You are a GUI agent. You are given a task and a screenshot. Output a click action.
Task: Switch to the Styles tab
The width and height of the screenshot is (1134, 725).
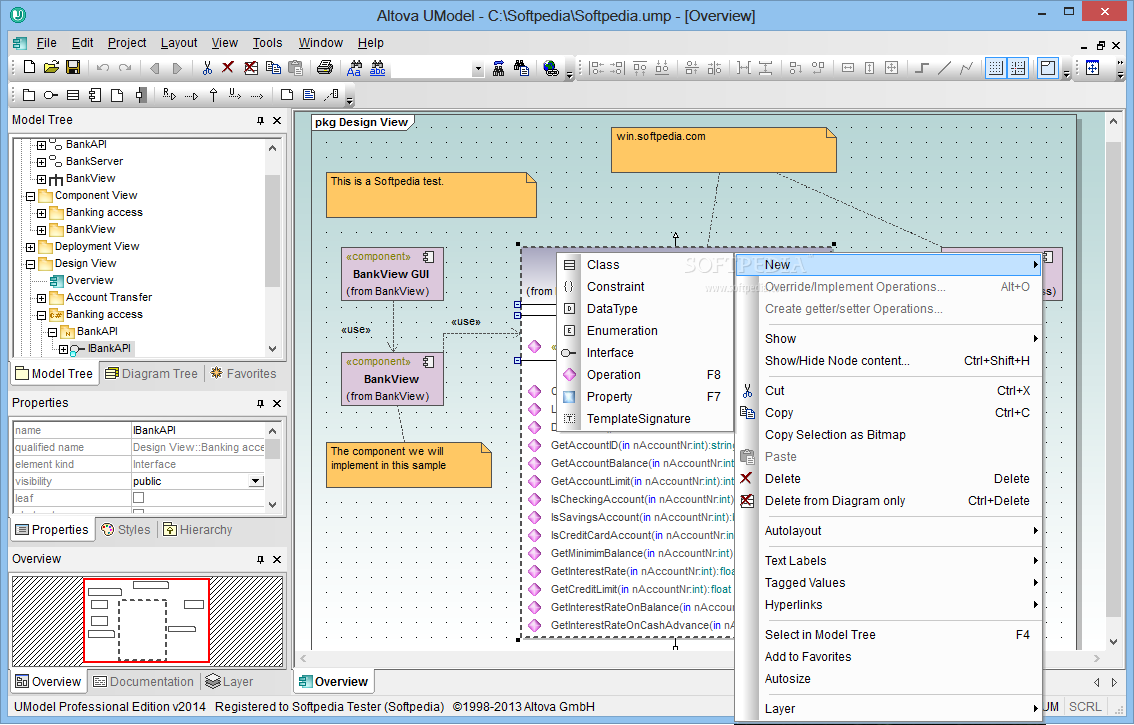point(127,530)
